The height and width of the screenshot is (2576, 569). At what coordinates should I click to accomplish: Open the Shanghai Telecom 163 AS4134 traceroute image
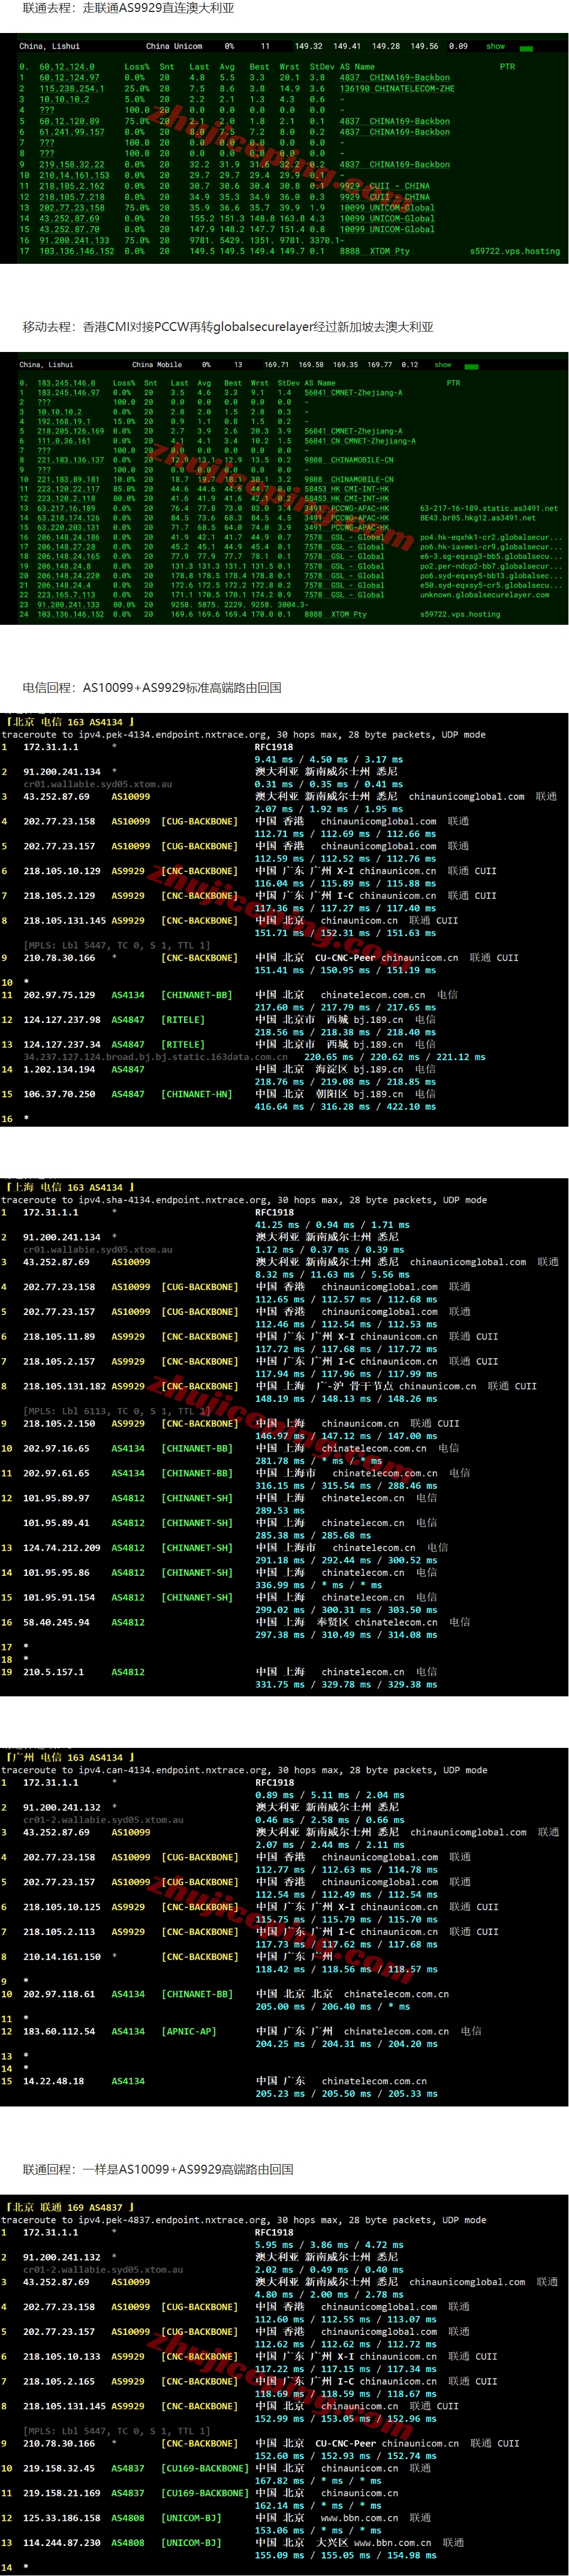[x=284, y=1436]
